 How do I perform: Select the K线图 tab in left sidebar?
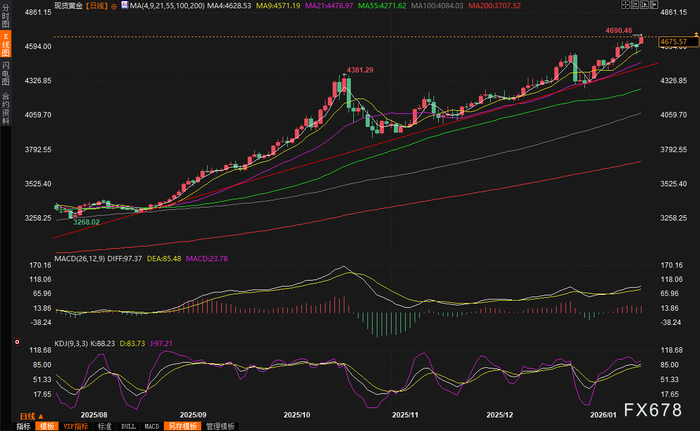(5, 44)
